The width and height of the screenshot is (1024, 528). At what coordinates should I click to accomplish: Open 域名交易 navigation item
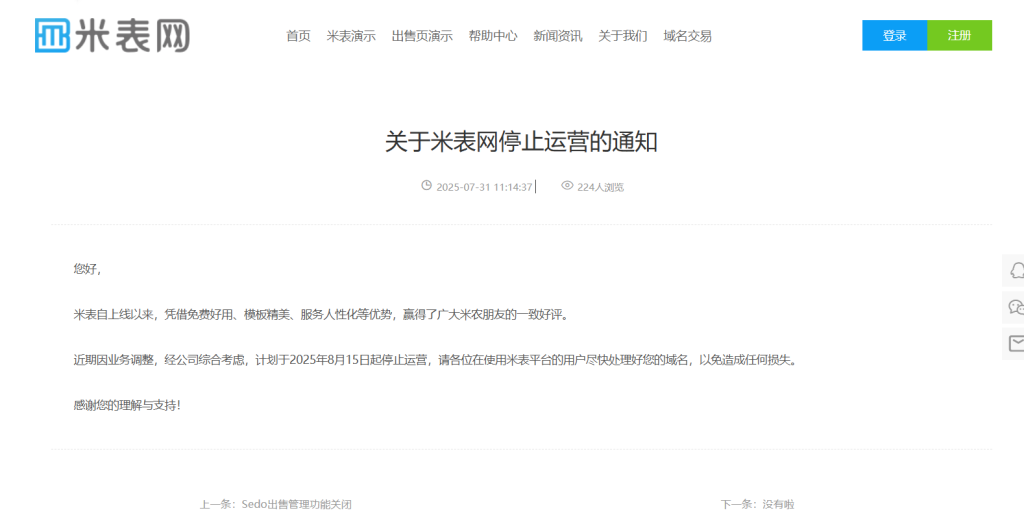(x=688, y=36)
